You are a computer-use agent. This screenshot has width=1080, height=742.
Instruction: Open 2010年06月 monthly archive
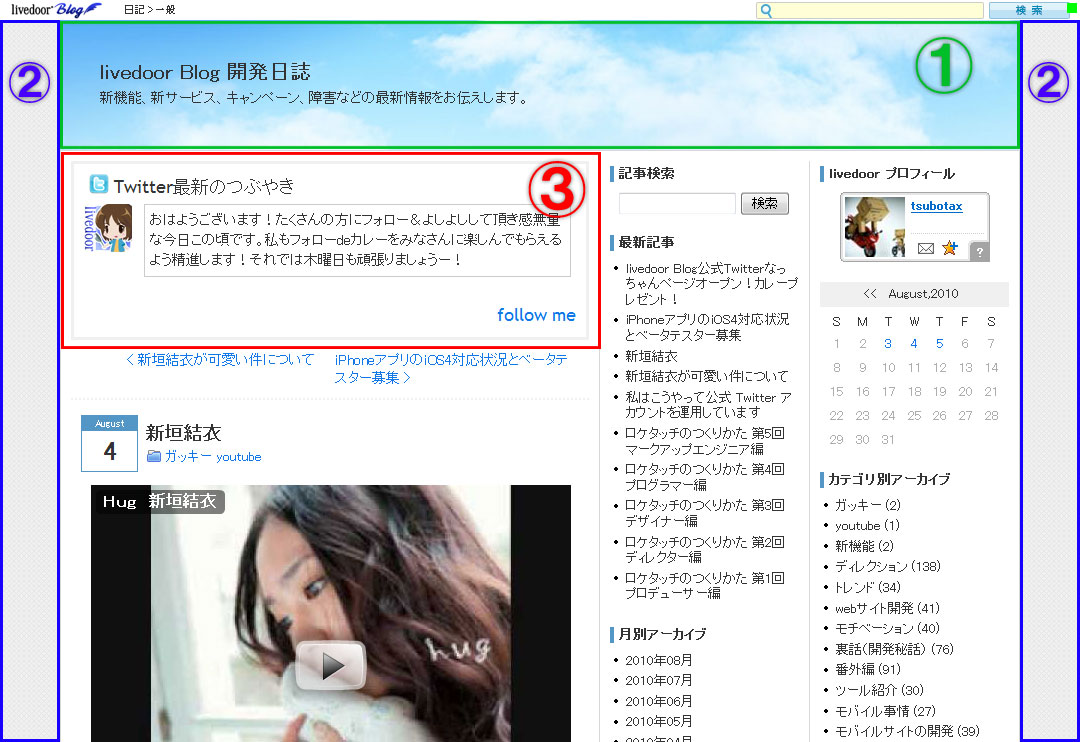coord(658,701)
